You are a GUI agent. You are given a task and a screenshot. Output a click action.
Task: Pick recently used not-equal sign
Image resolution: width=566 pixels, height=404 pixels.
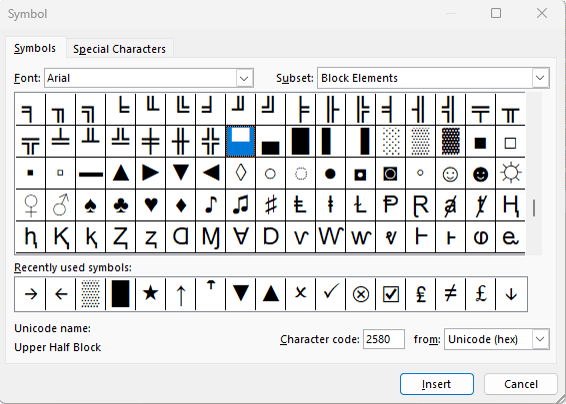click(450, 294)
